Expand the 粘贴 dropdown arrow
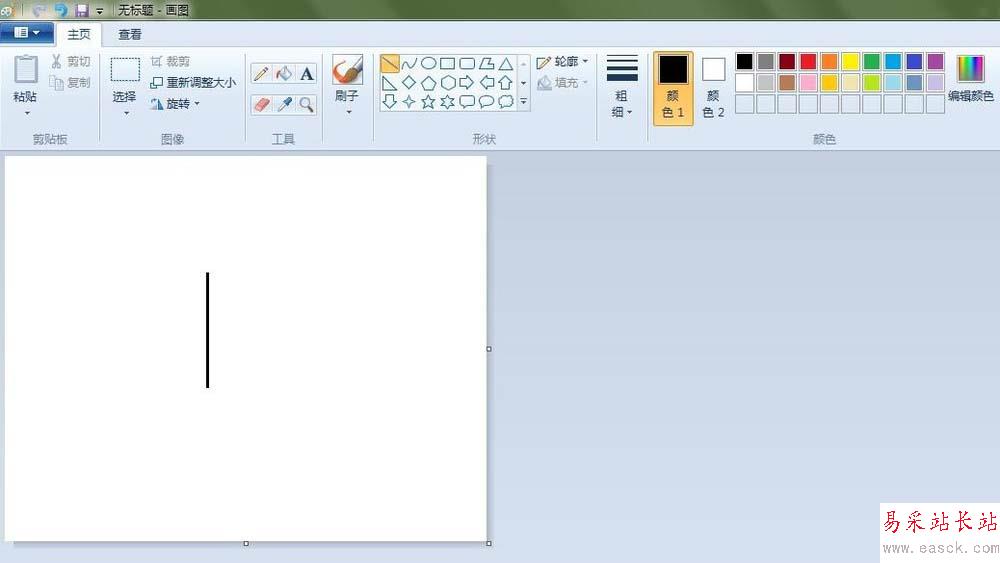This screenshot has height=563, width=1000. pyautogui.click(x=27, y=113)
